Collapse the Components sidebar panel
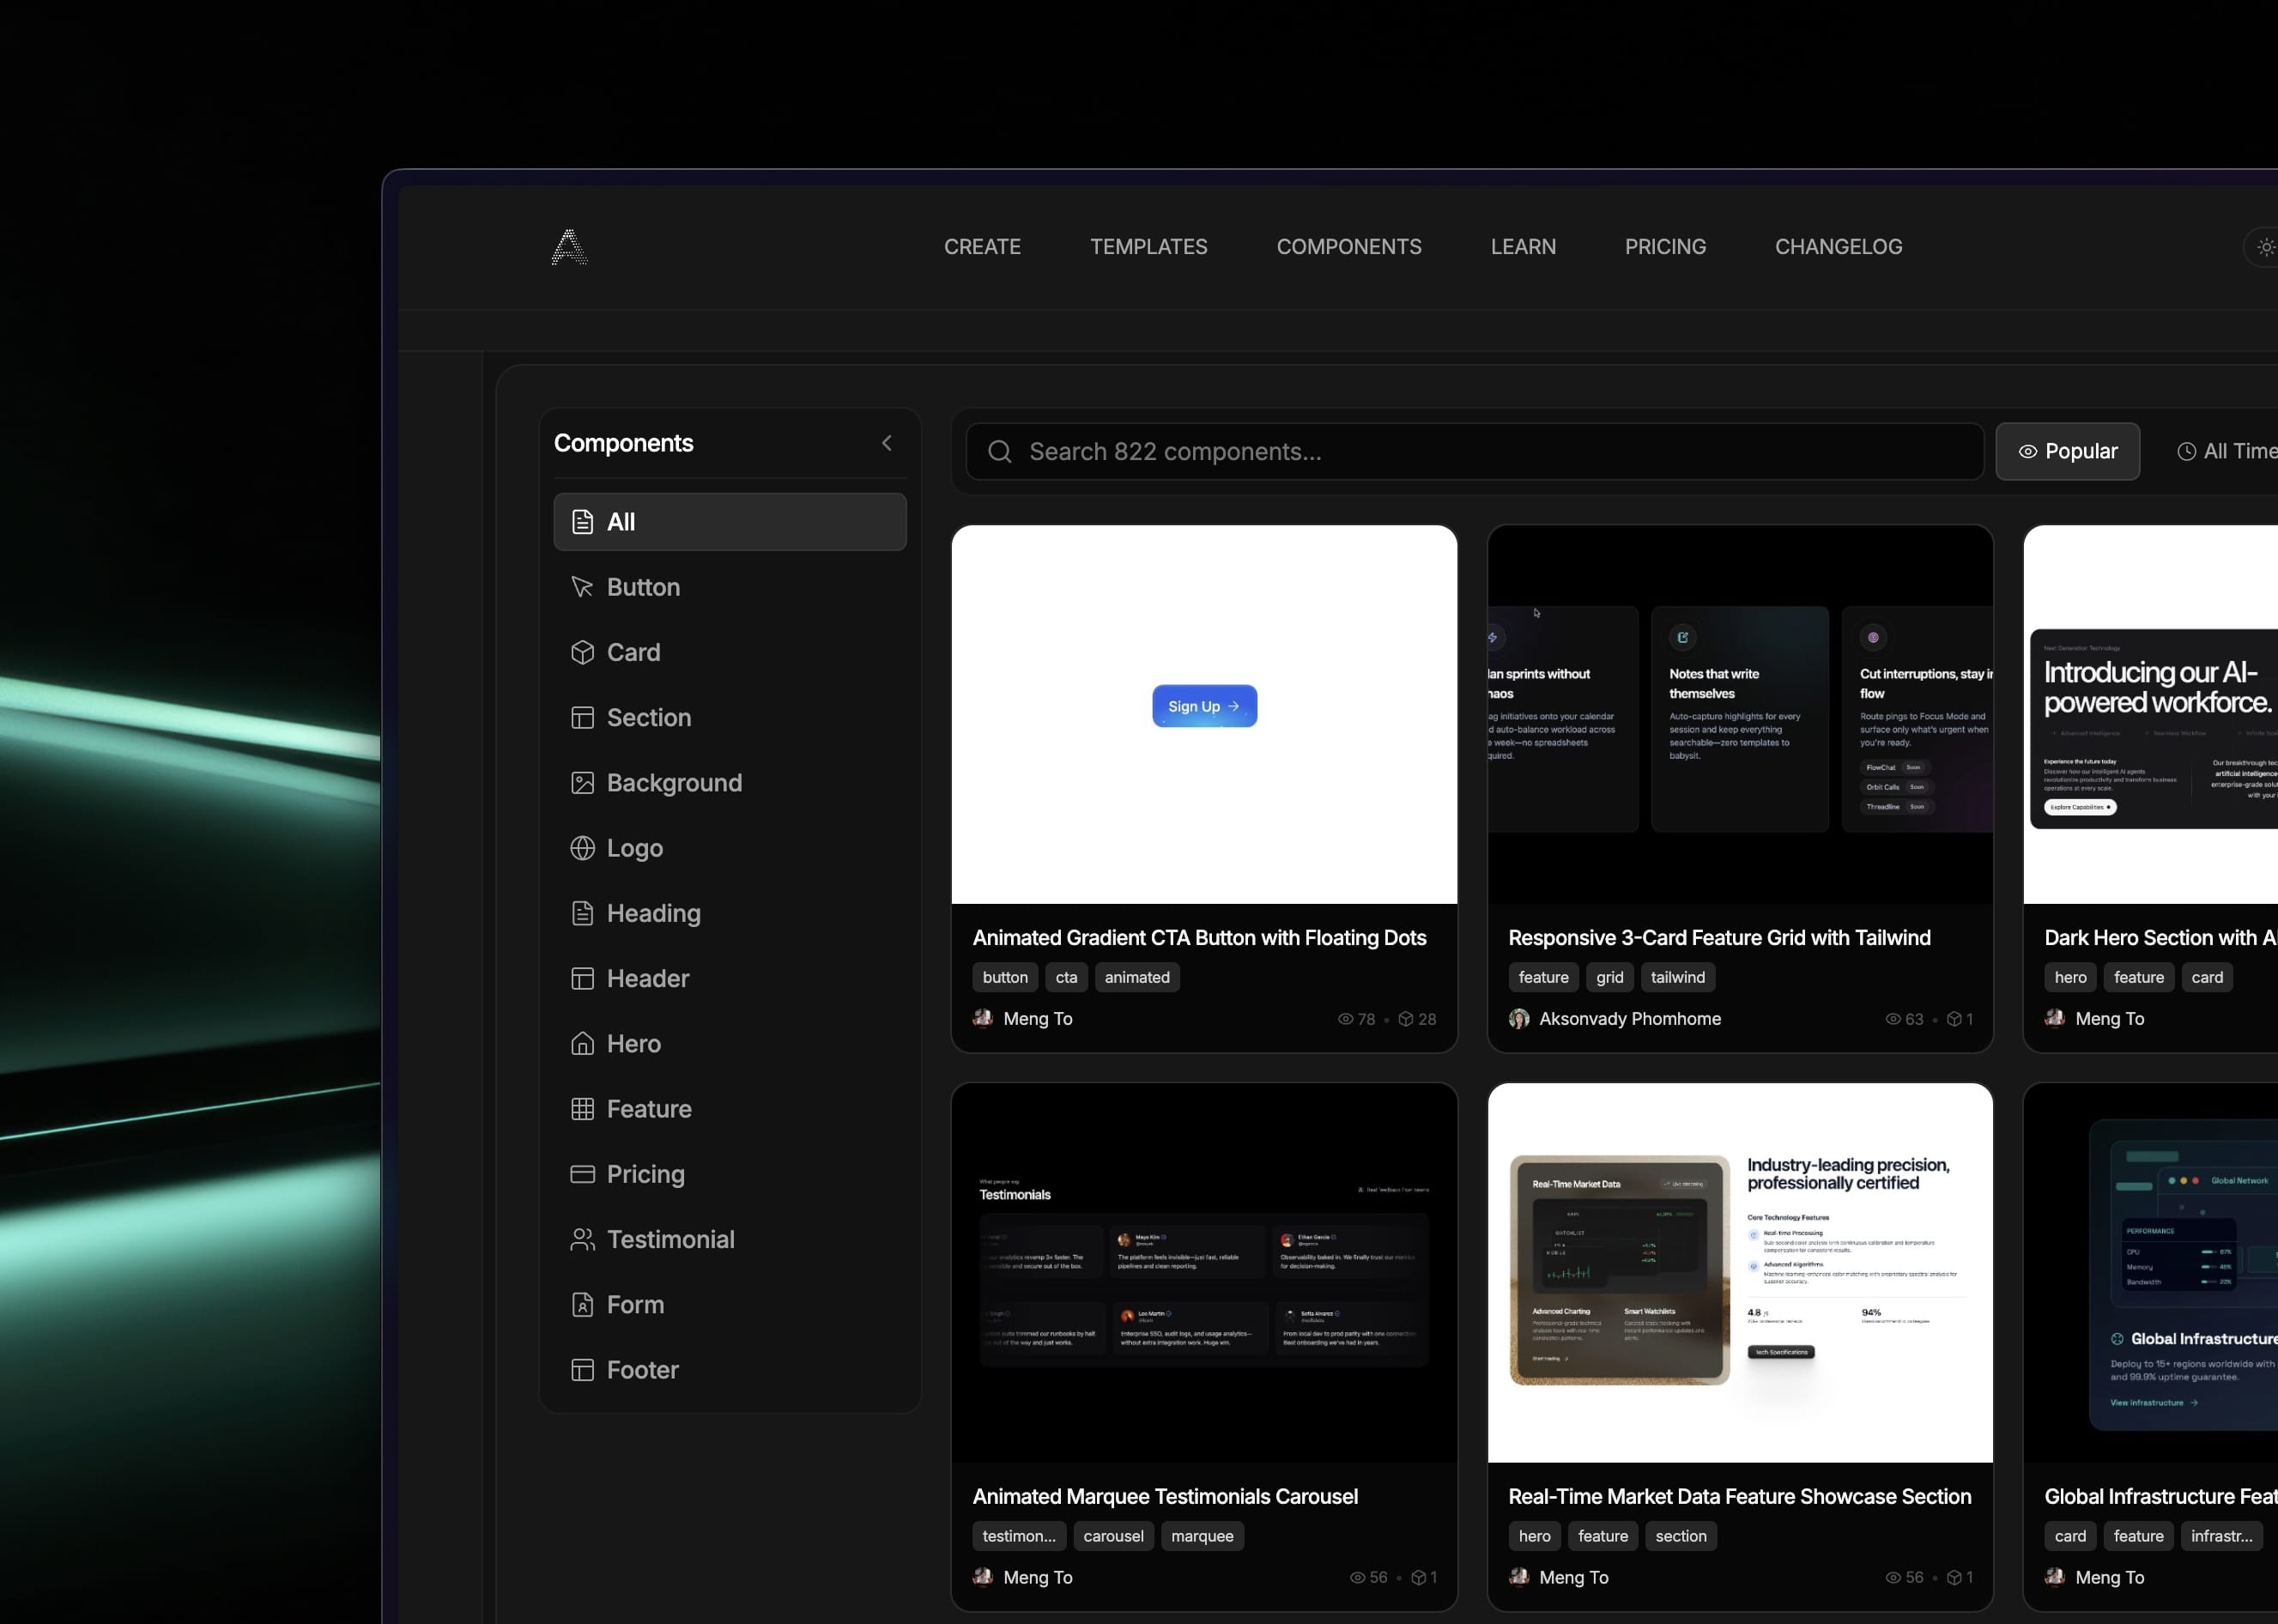Viewport: 2278px width, 1624px height. point(886,443)
